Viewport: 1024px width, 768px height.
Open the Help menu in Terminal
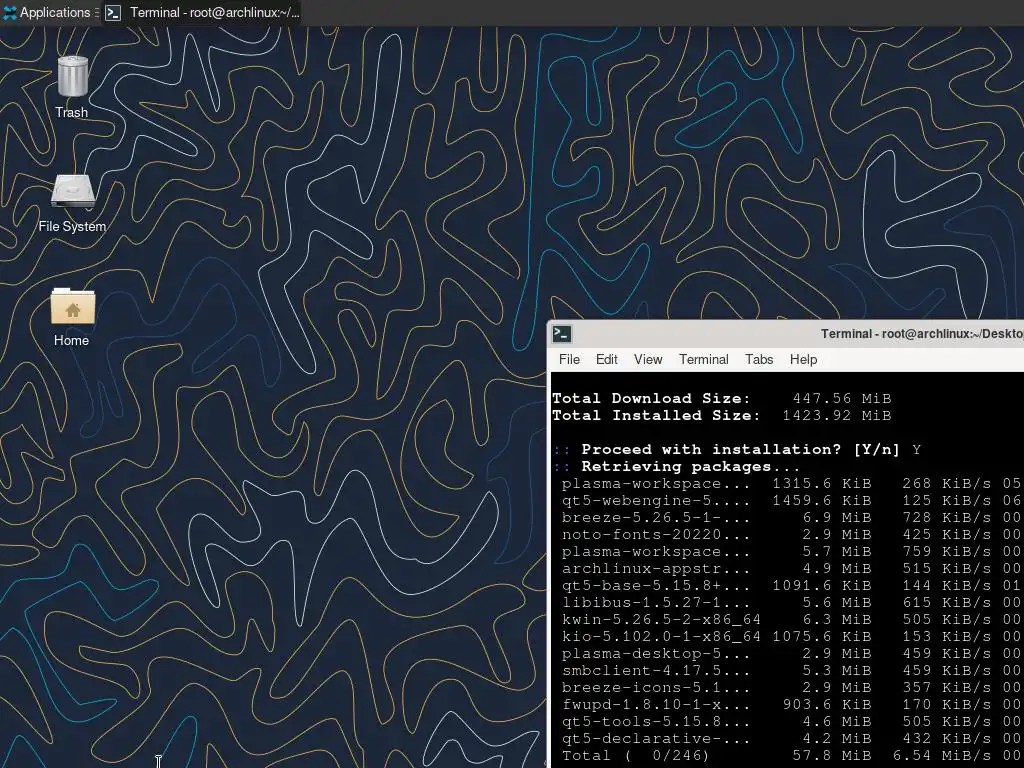pos(803,359)
